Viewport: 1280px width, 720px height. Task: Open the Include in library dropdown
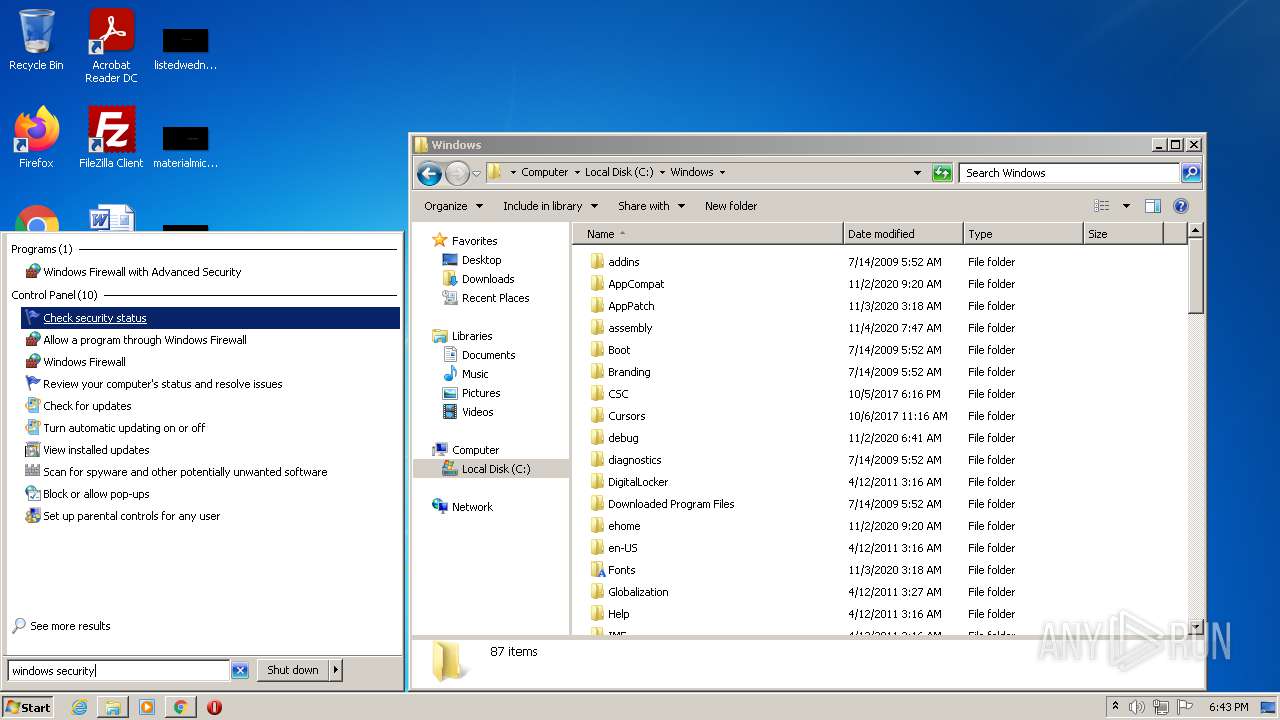550,206
